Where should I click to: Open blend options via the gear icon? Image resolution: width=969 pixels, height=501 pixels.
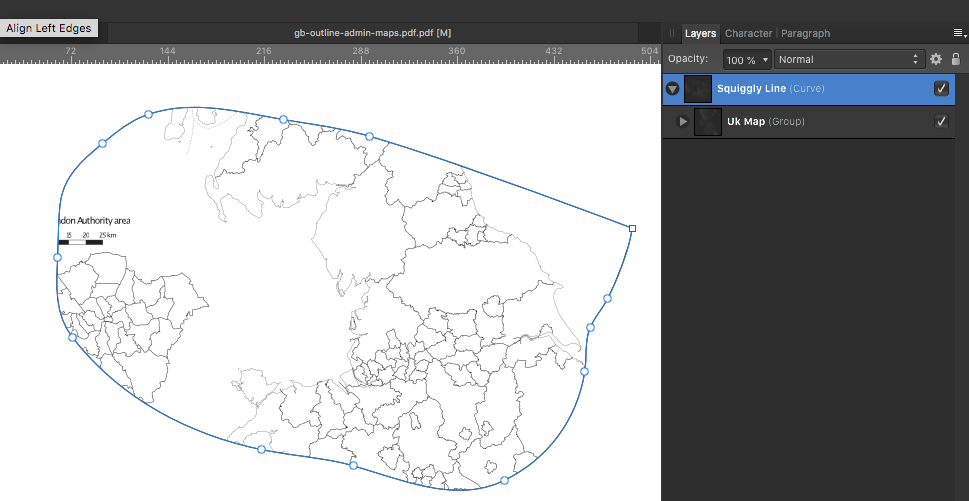point(936,59)
